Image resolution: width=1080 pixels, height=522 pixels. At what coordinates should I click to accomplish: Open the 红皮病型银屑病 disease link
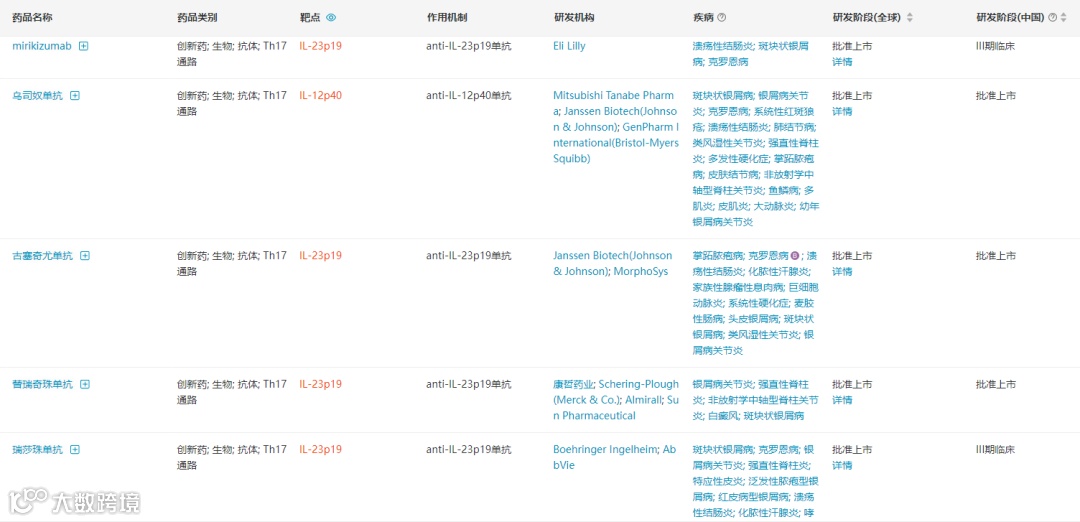(x=752, y=497)
